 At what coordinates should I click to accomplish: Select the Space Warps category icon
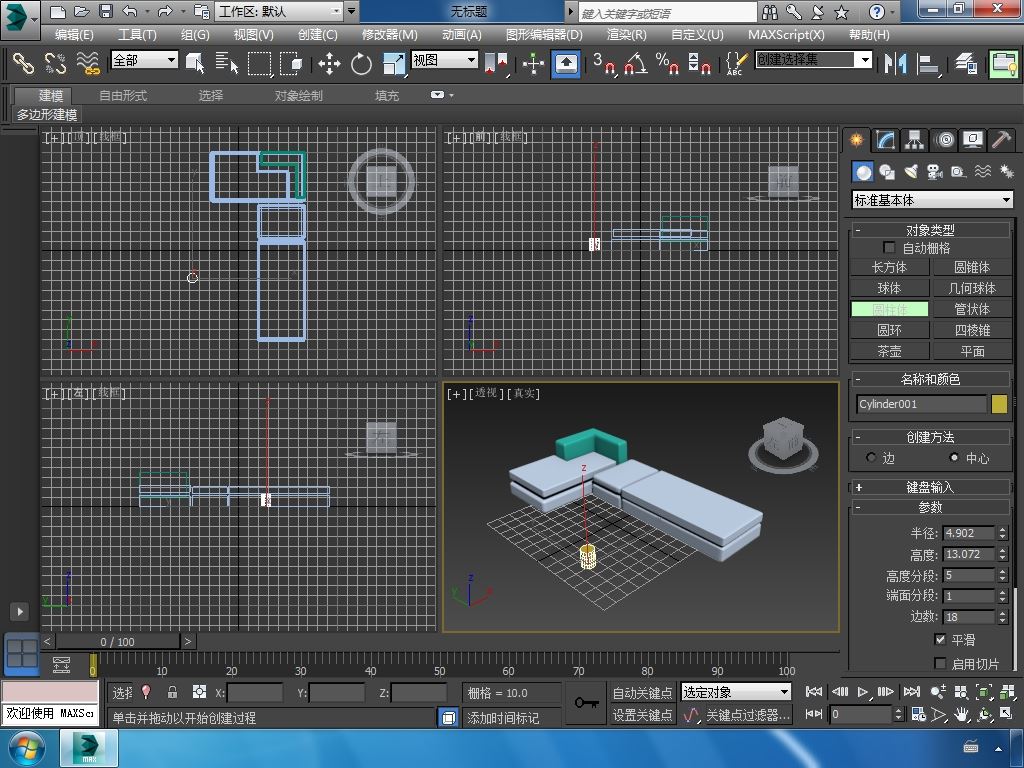pyautogui.click(x=982, y=172)
